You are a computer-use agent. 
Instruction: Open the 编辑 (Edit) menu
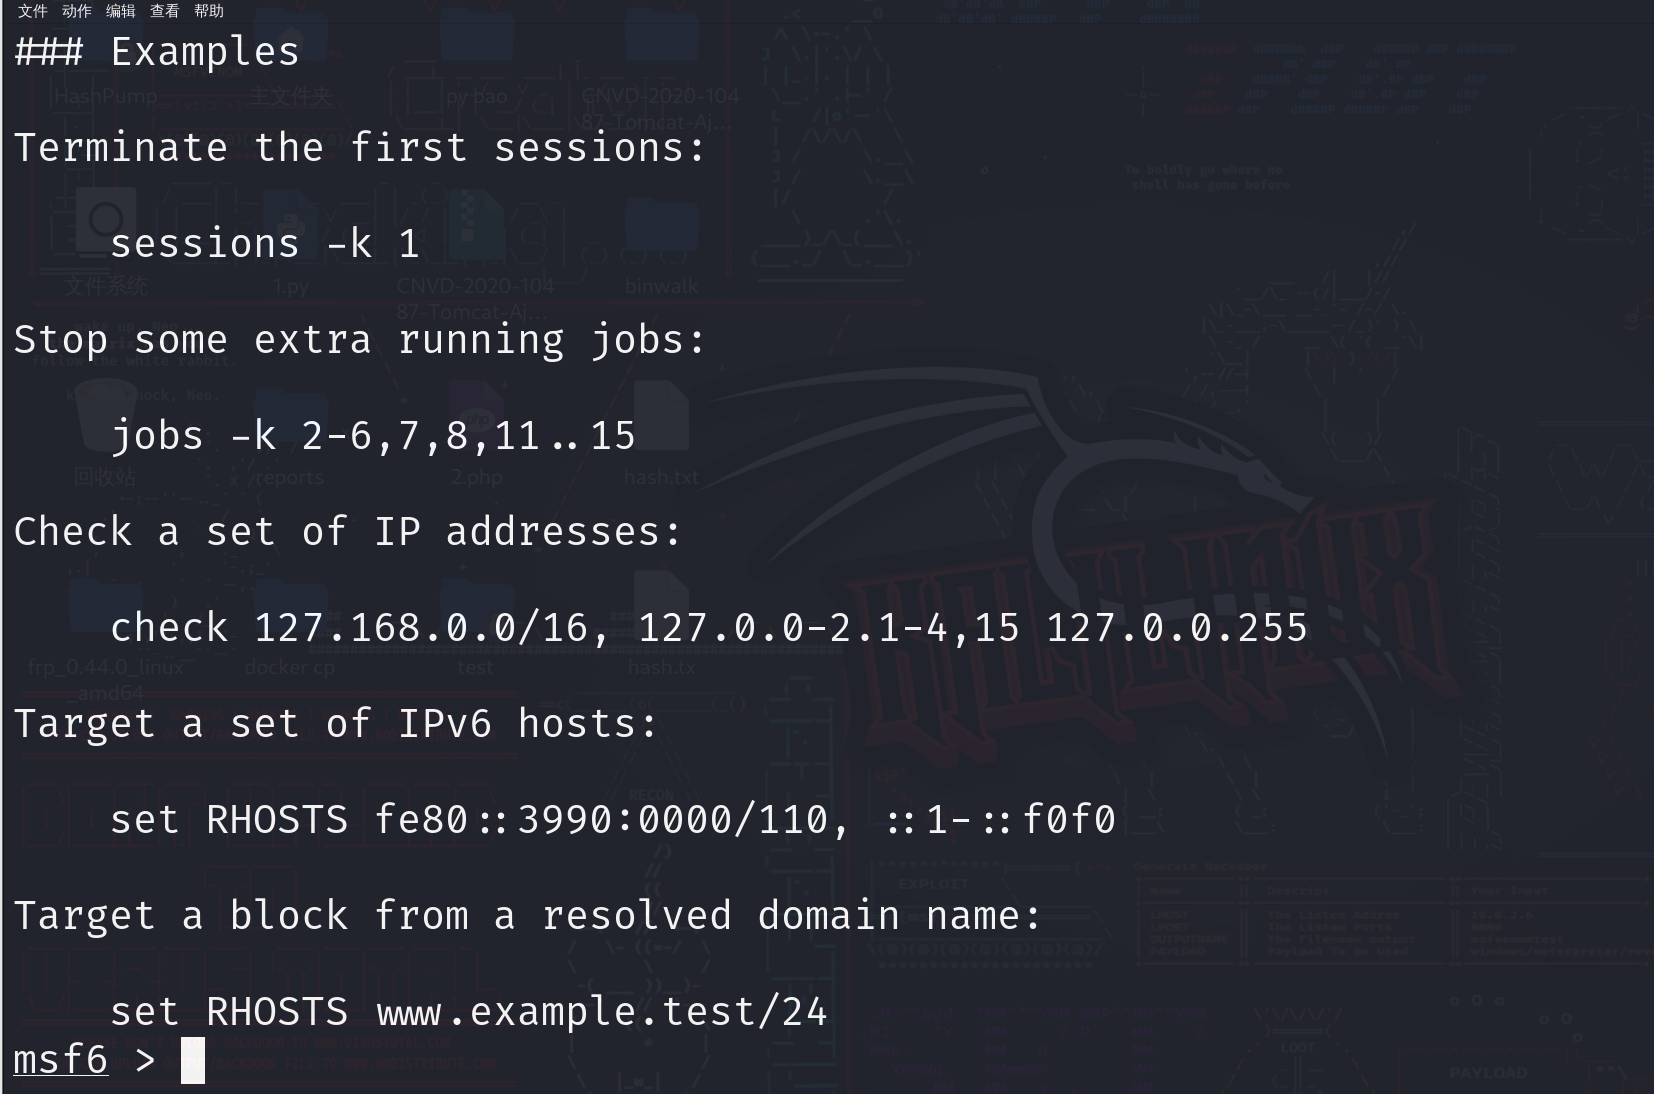tap(120, 11)
